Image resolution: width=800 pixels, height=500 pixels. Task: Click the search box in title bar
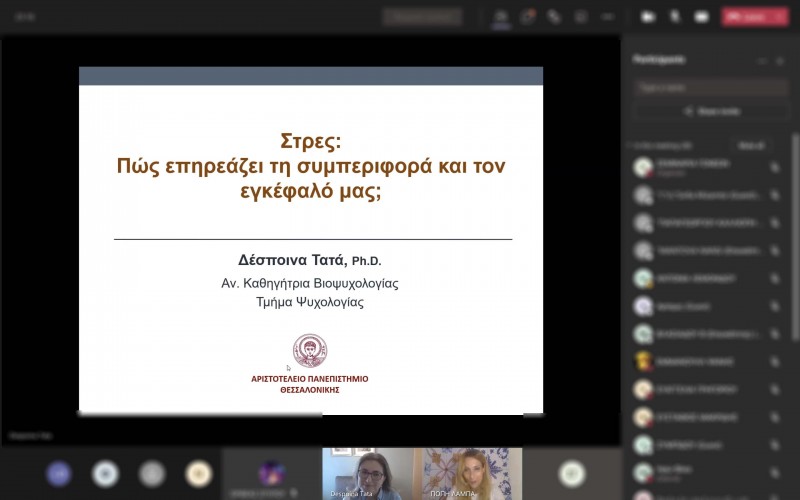coord(422,17)
